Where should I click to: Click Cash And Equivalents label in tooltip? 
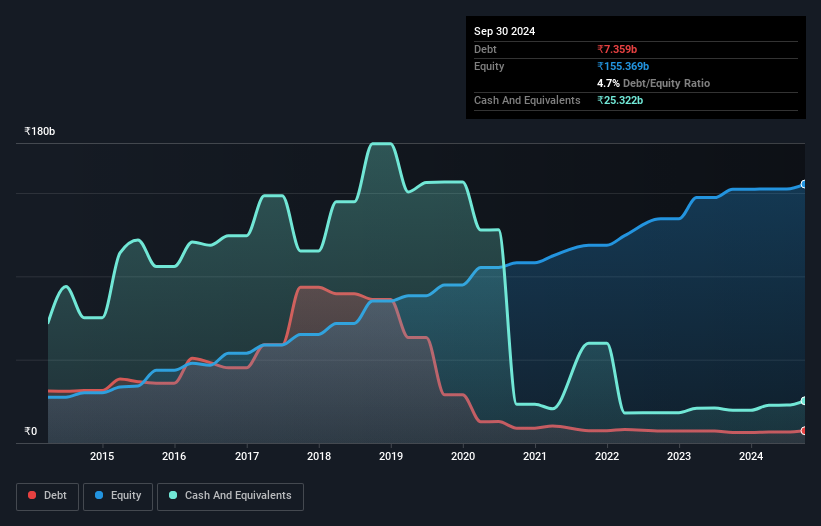(527, 100)
